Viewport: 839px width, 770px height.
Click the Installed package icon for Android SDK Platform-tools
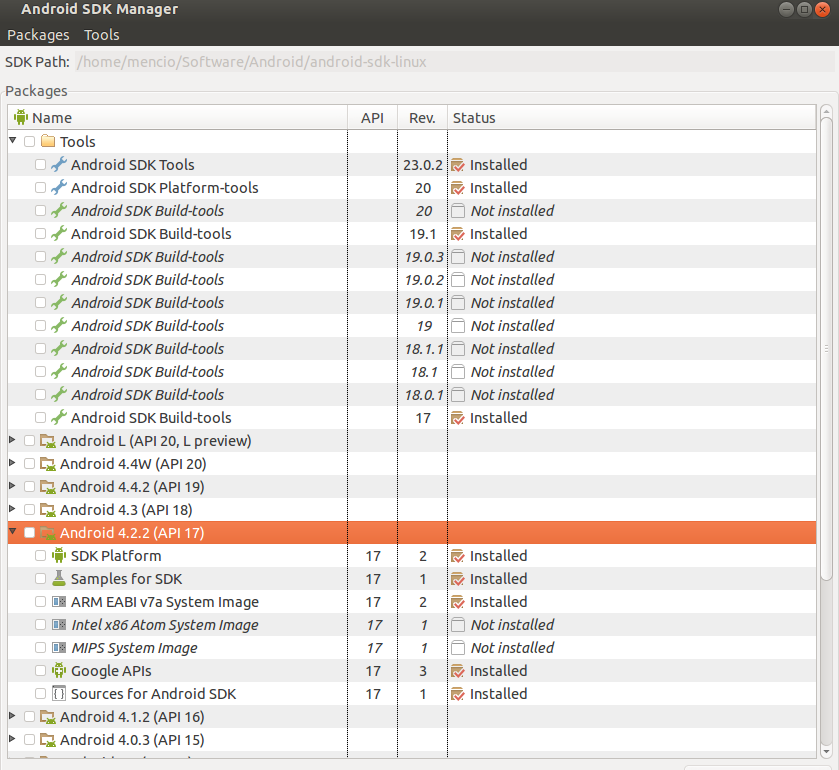pos(459,187)
